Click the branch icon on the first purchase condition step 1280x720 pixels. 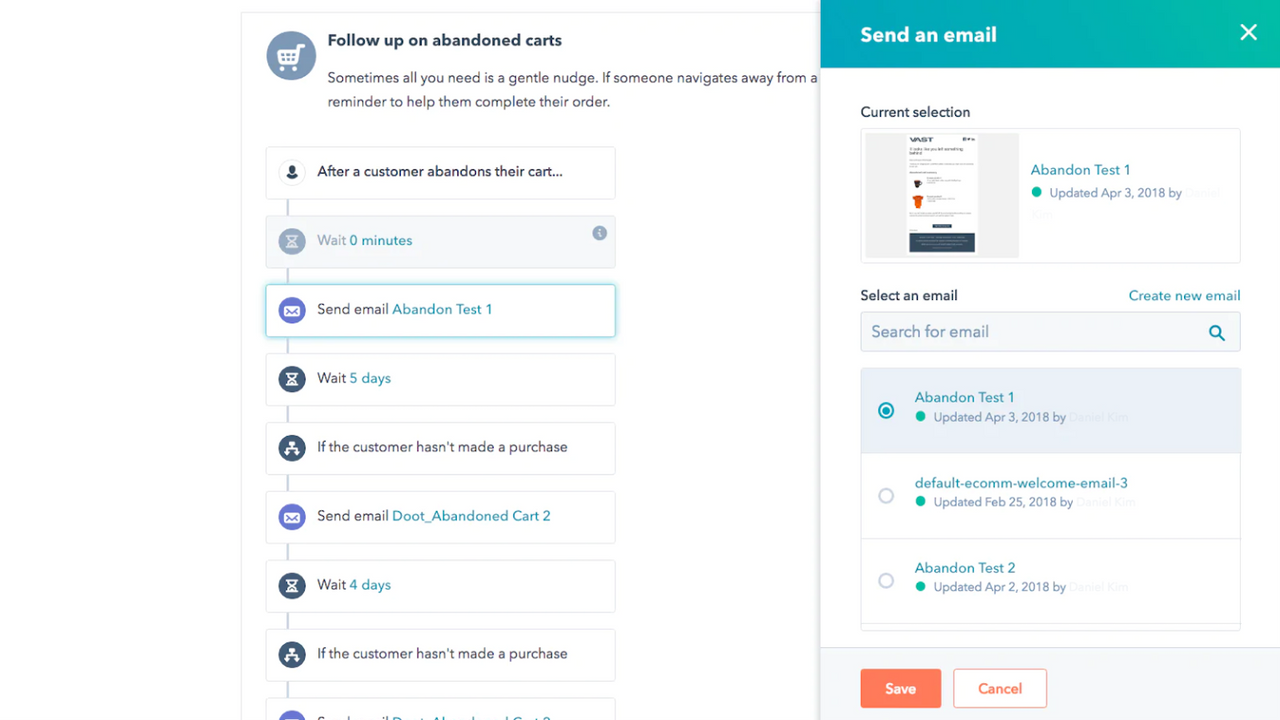coord(291,448)
